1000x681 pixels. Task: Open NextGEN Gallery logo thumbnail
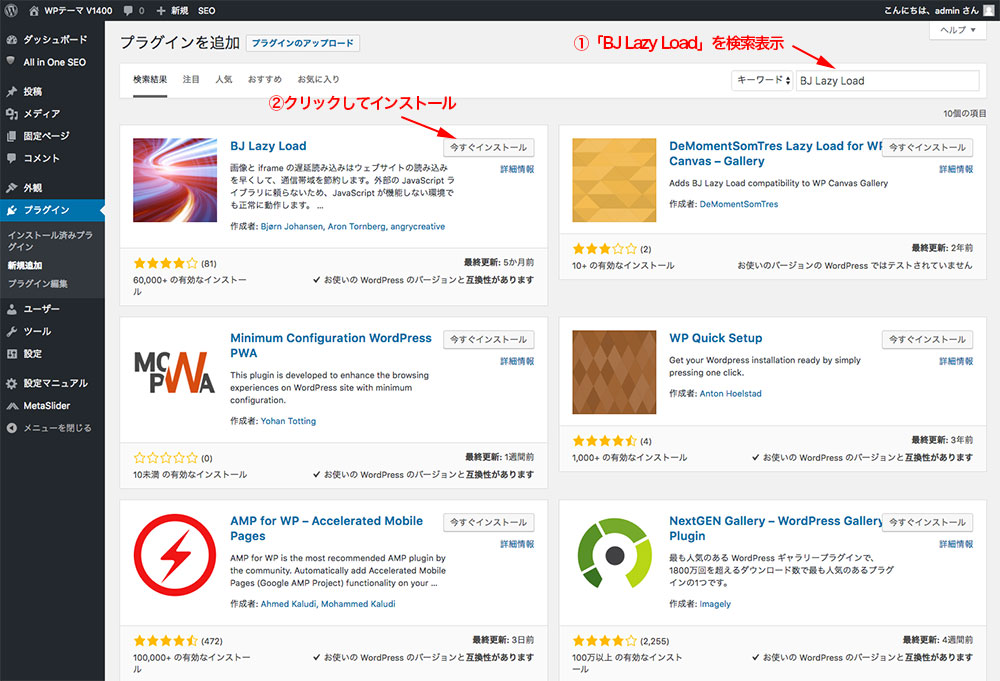point(614,555)
